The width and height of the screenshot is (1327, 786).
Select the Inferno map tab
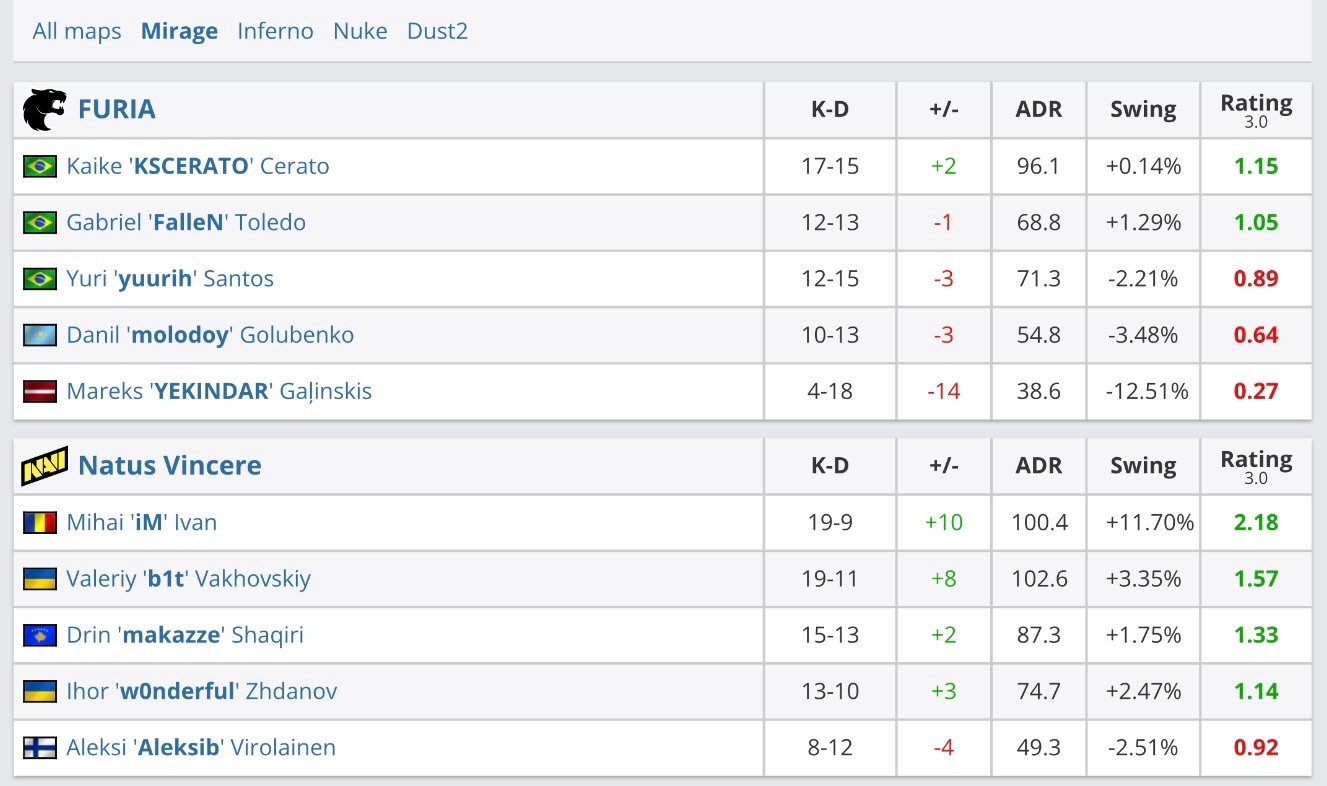tap(275, 31)
